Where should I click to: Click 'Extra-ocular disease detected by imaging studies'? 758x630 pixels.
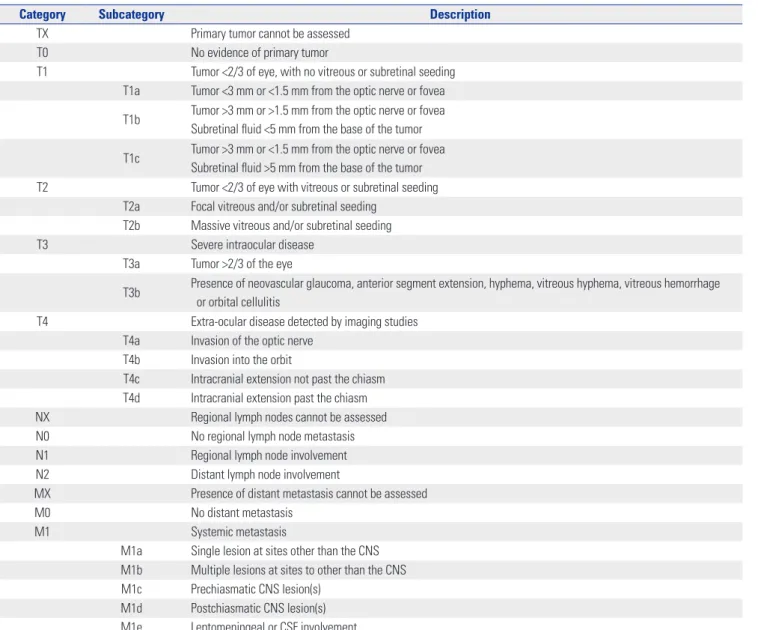pyautogui.click(x=304, y=322)
